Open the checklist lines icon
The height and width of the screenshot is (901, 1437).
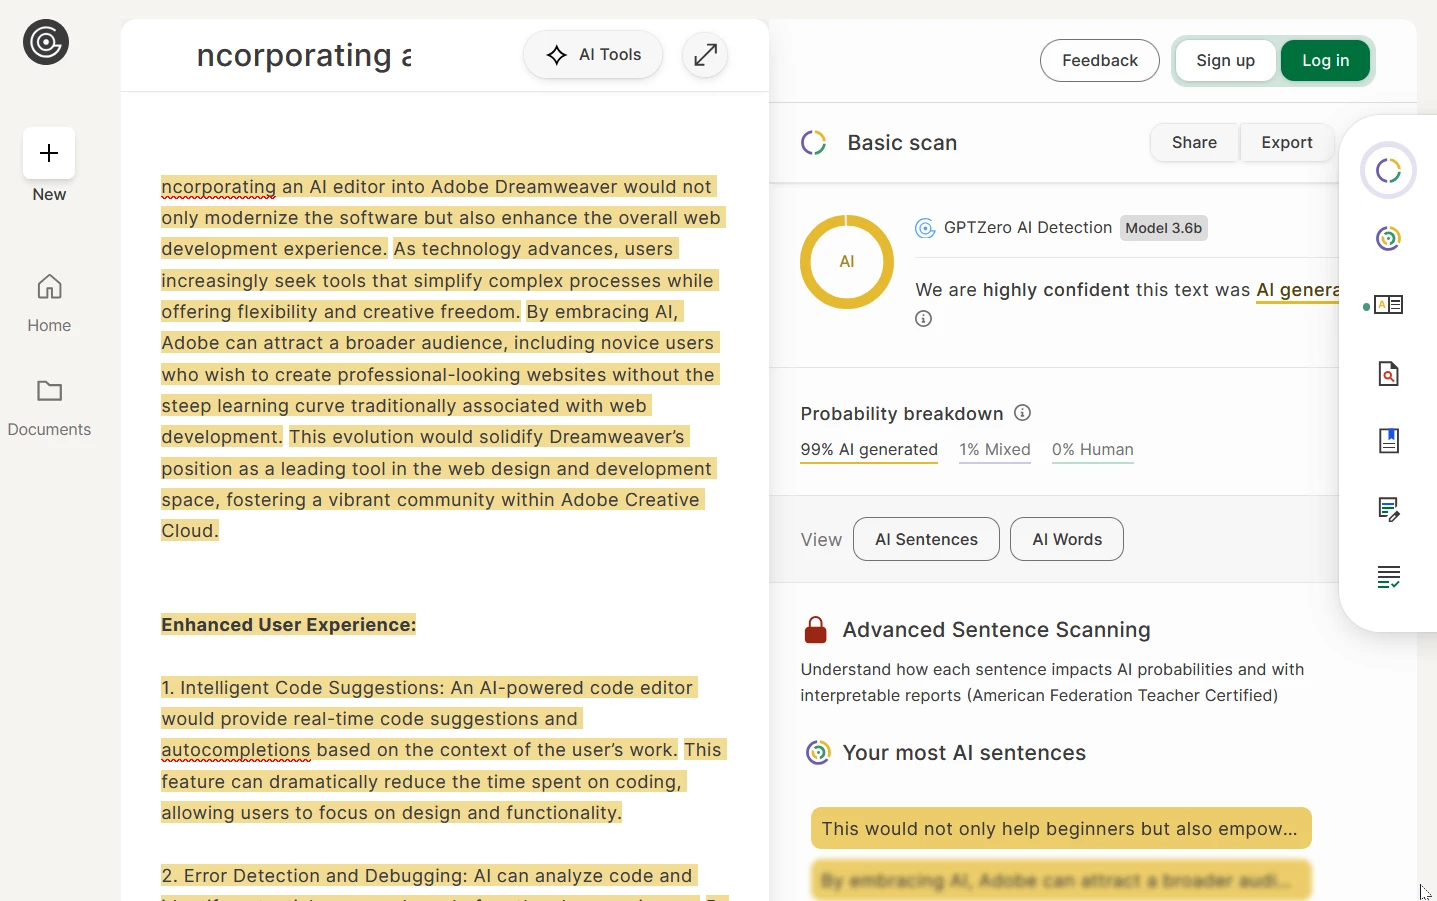1388,577
